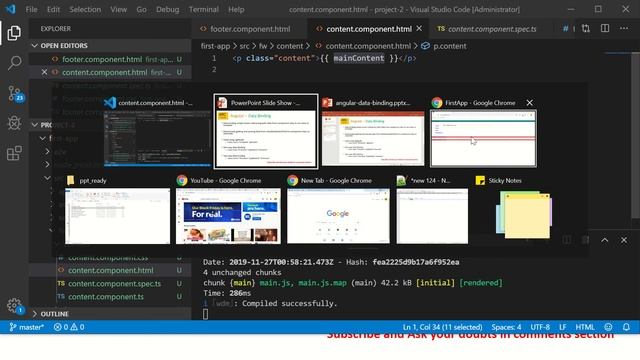Click the Chrome icon of the YouTube switcher item

182,180
